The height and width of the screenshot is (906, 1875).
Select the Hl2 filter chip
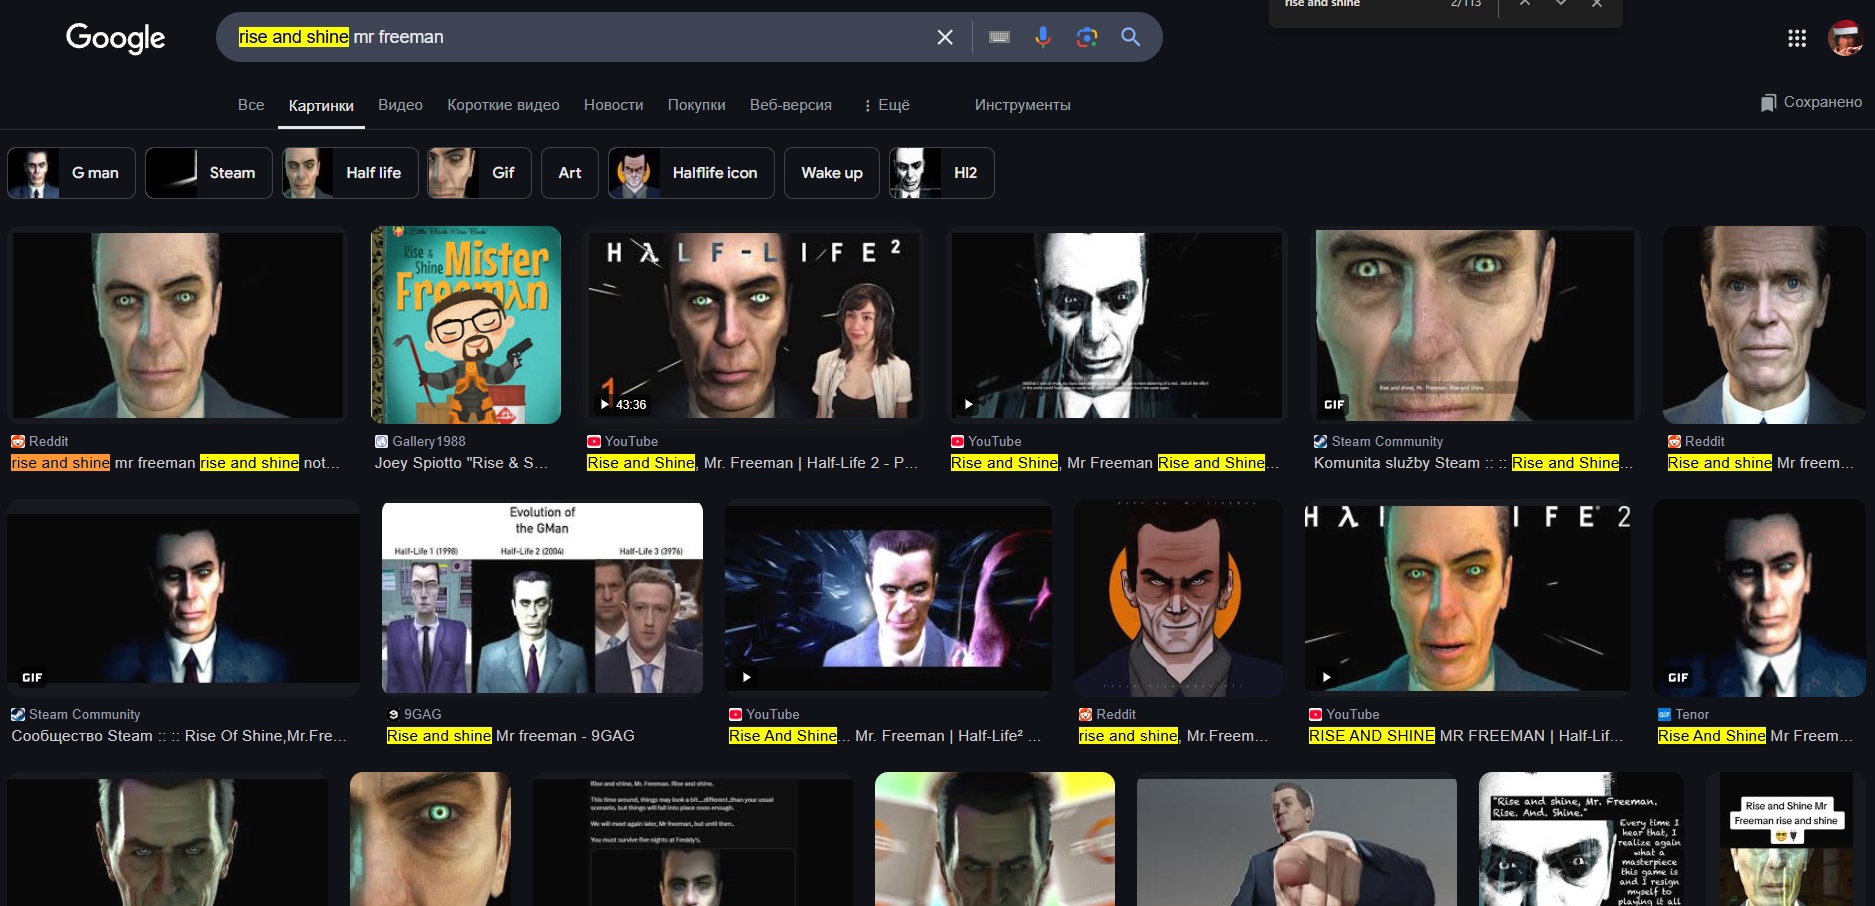(941, 173)
